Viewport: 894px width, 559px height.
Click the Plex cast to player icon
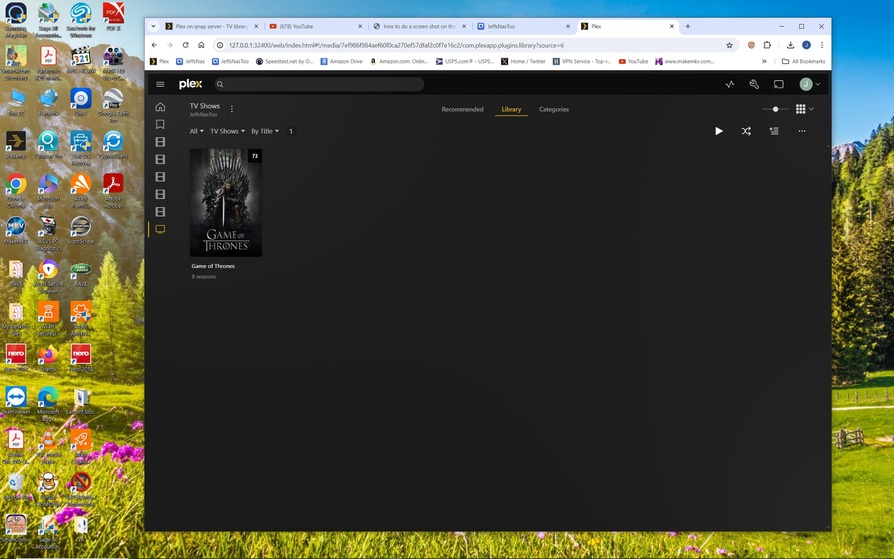coord(778,84)
